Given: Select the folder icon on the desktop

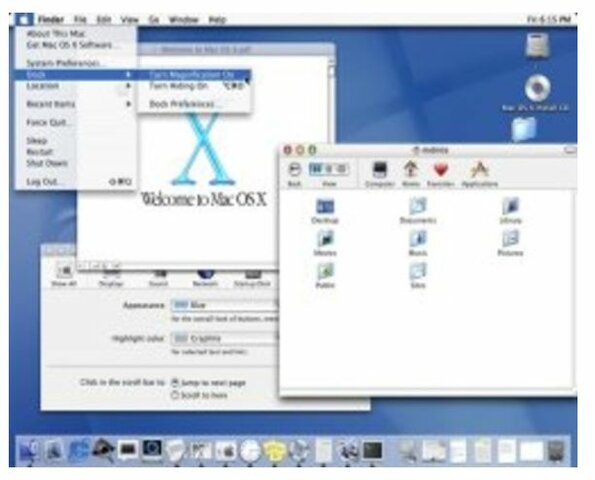Looking at the screenshot, I should click(x=524, y=129).
